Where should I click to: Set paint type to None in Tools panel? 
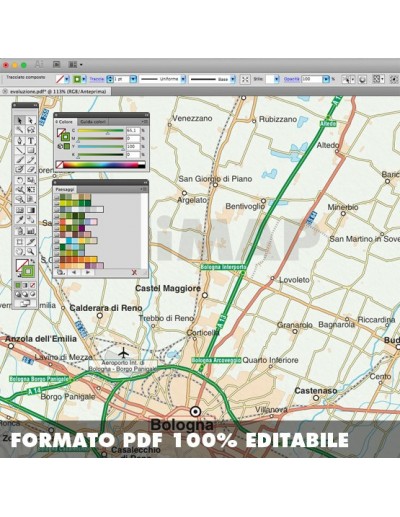tap(32, 285)
